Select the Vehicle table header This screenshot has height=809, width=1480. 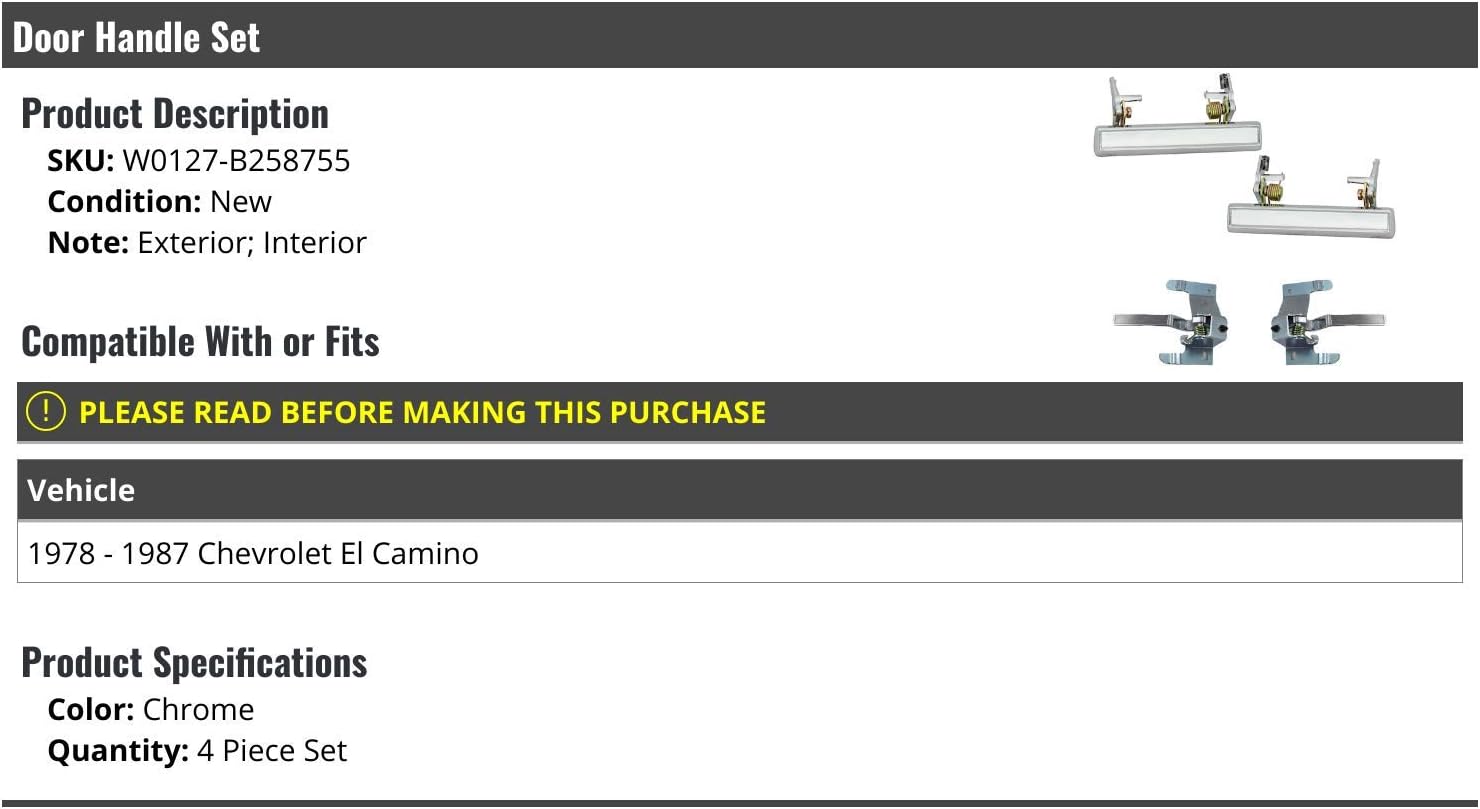click(x=740, y=490)
